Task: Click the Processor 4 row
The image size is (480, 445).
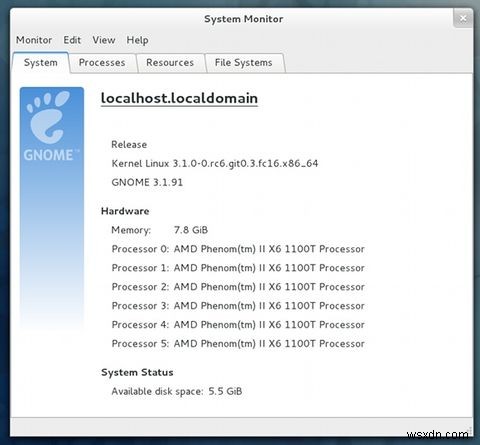Action: point(238,325)
